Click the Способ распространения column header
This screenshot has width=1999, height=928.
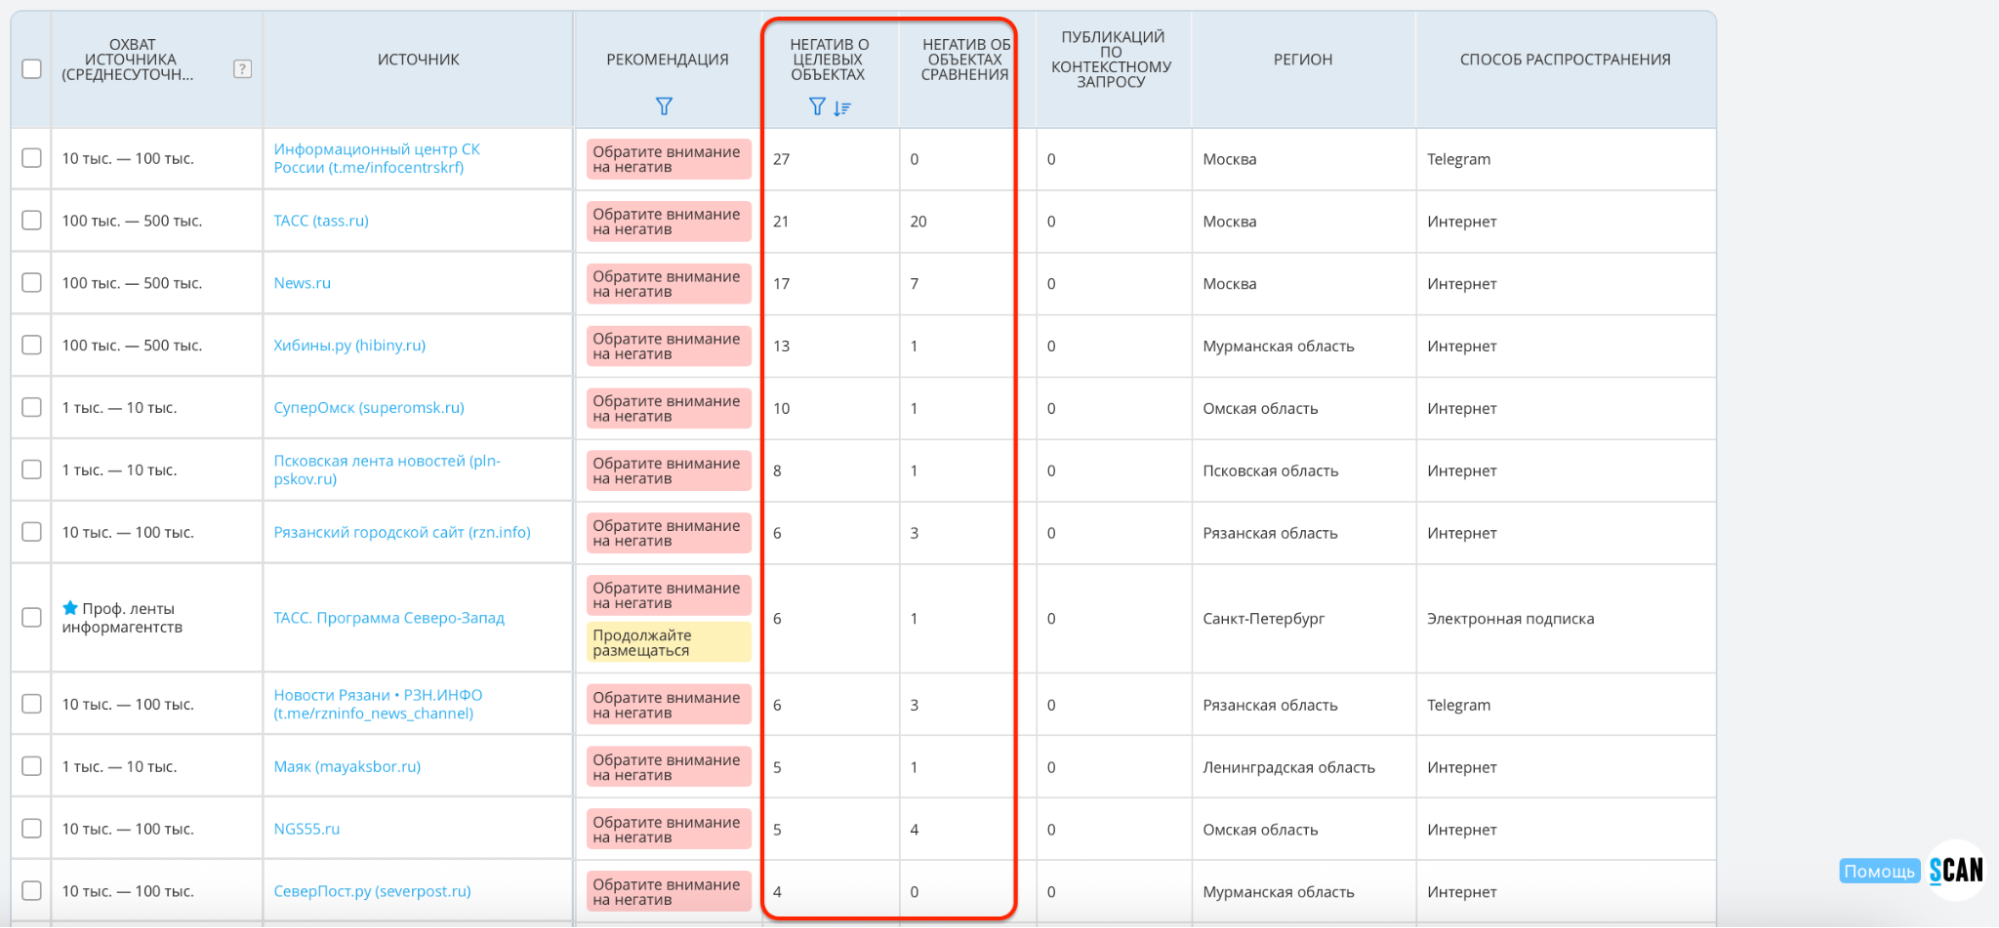click(x=1565, y=60)
